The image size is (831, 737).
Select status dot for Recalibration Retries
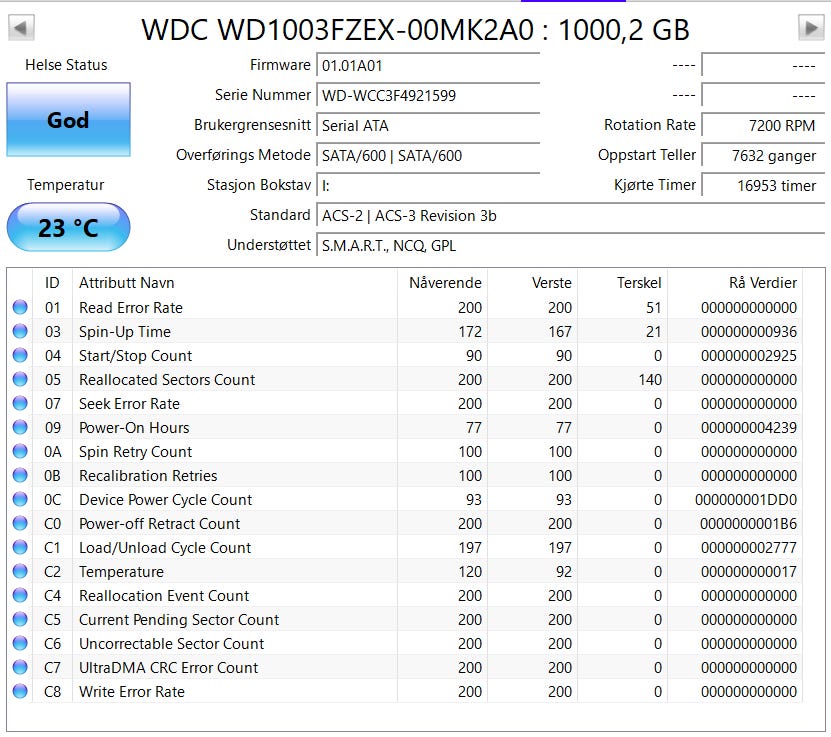click(20, 475)
